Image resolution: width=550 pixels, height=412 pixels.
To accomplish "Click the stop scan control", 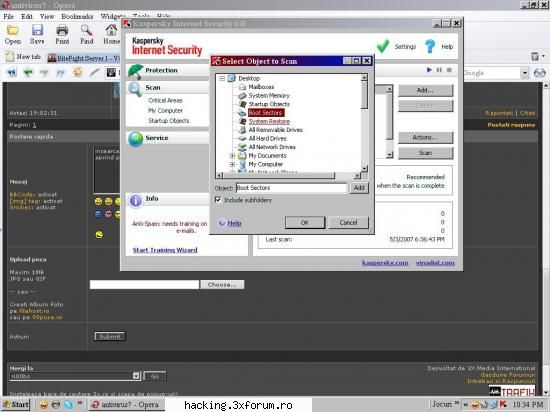I will point(449,70).
